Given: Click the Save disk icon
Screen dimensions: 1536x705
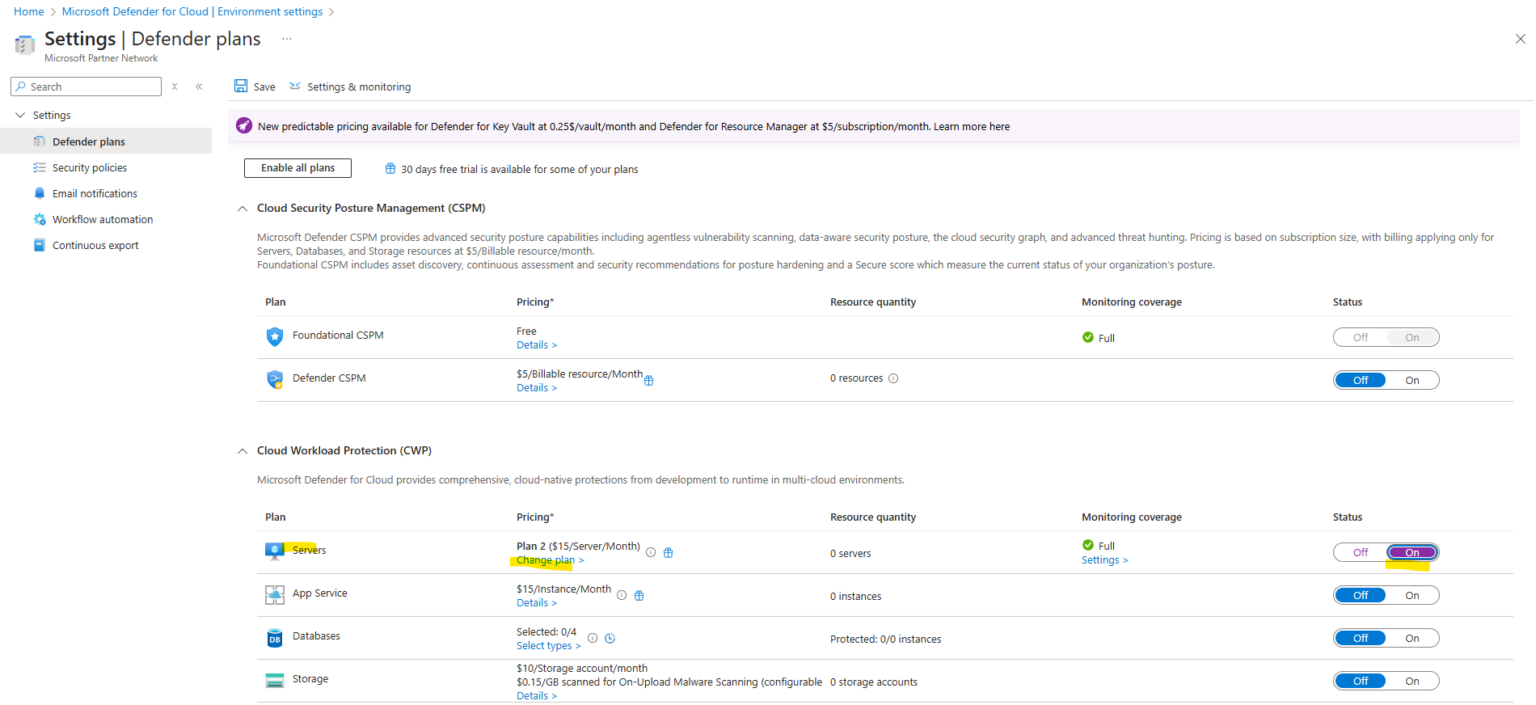Looking at the screenshot, I should (241, 87).
